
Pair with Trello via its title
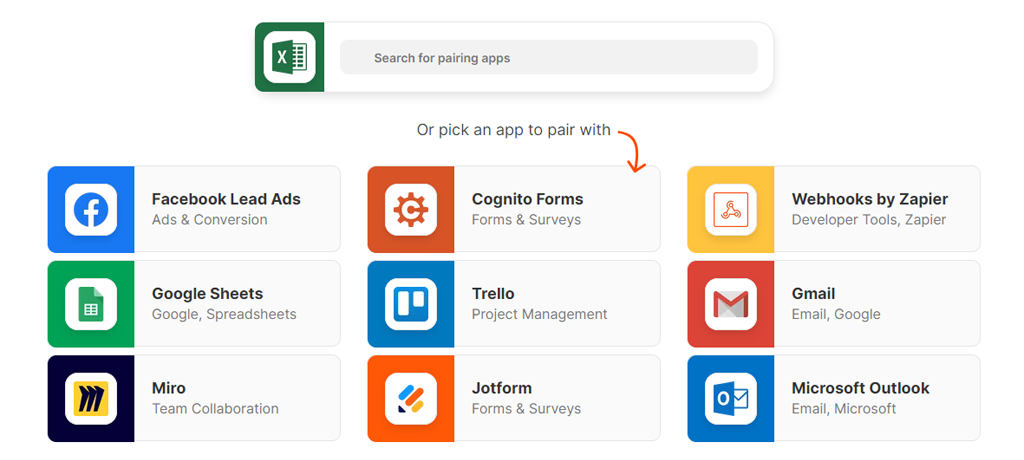[493, 294]
